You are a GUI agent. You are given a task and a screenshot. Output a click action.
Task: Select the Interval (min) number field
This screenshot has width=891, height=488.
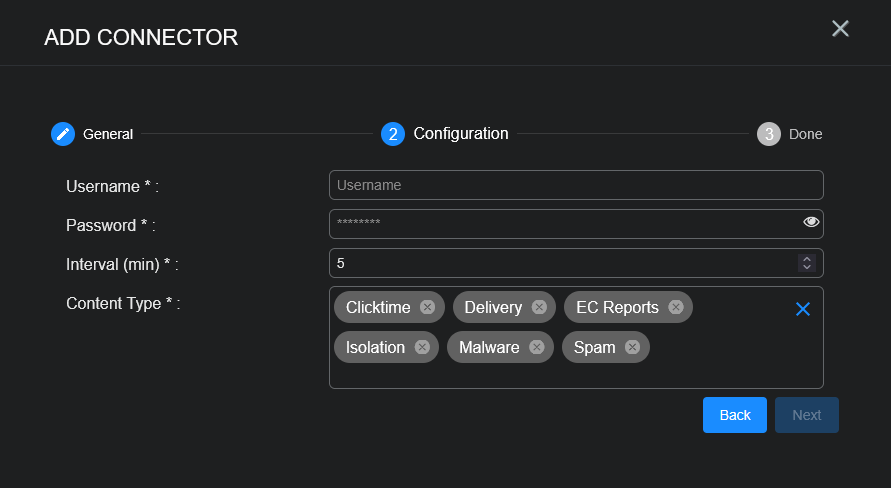560,263
